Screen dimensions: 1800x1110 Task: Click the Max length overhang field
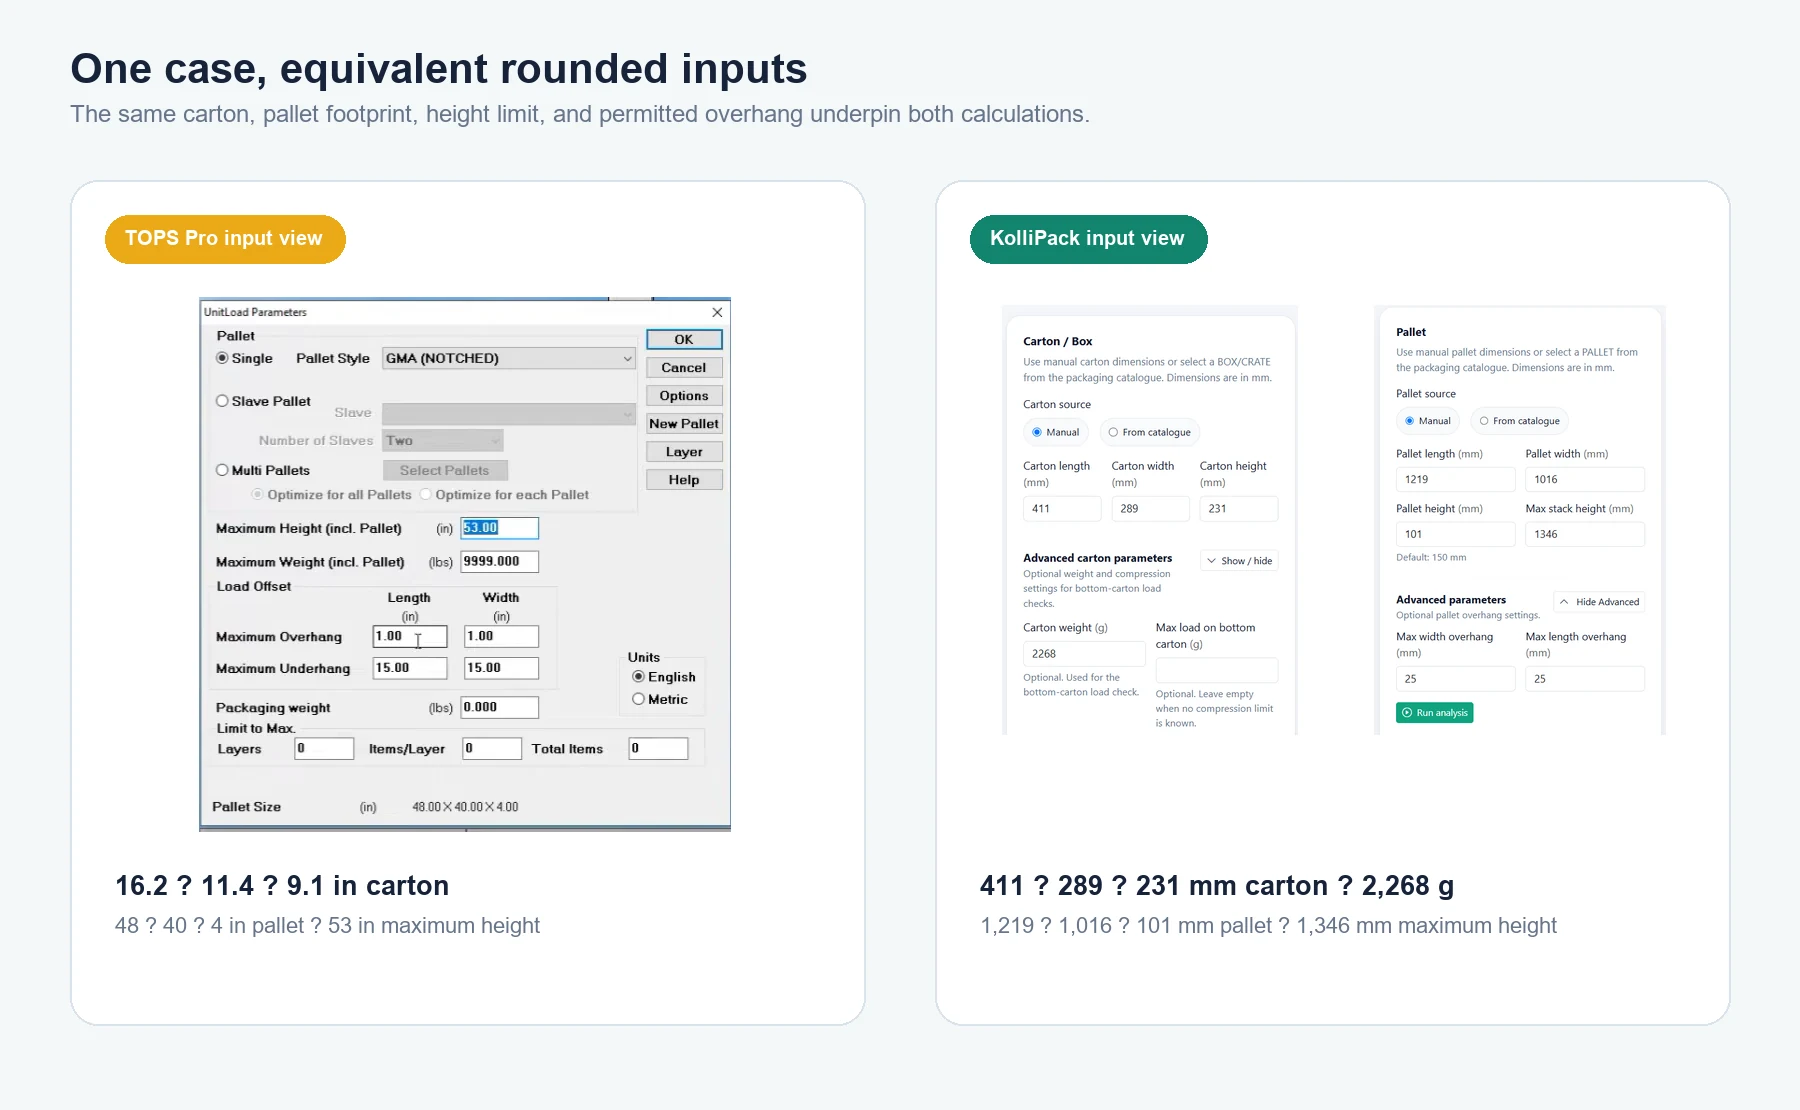tap(1585, 679)
